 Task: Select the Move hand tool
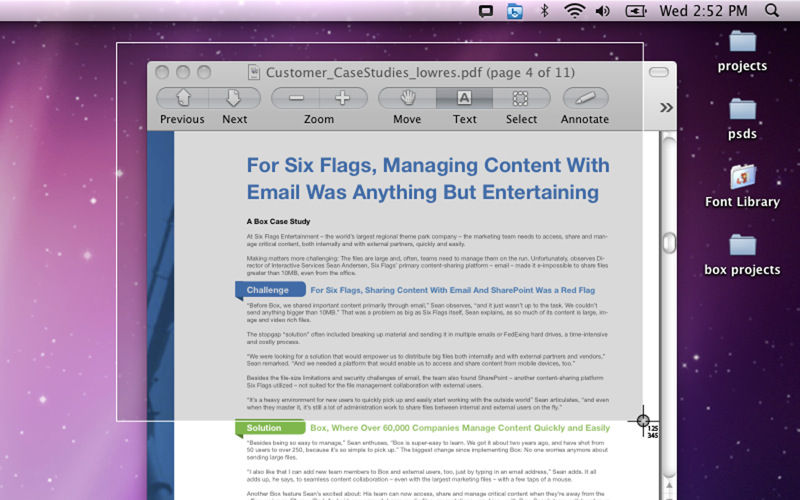click(407, 98)
